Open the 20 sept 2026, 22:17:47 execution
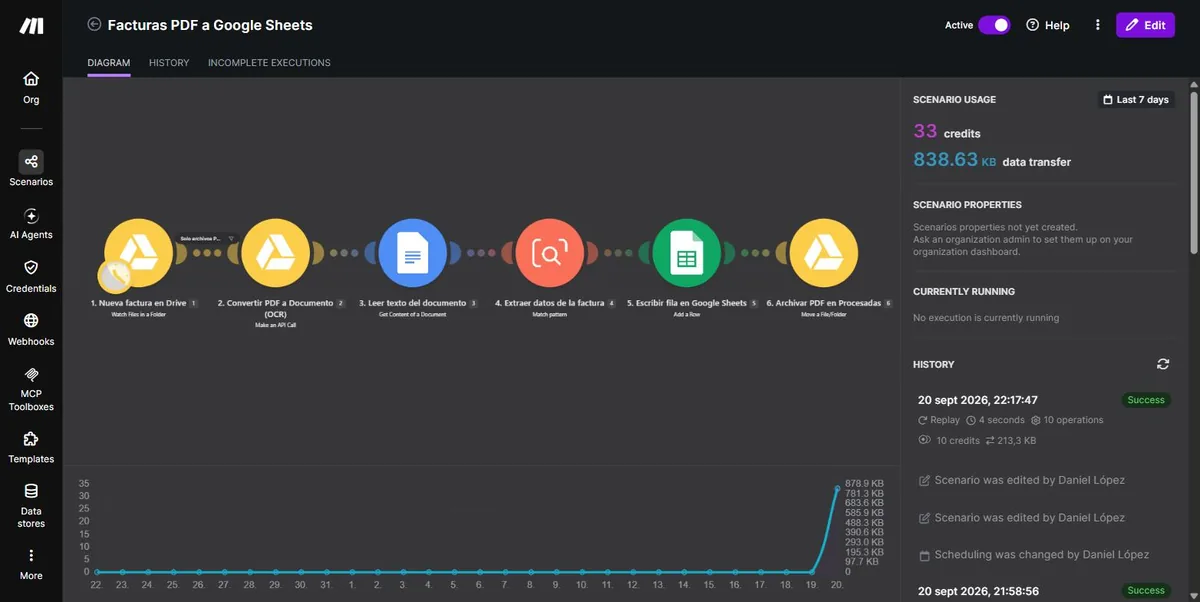Image resolution: width=1200 pixels, height=602 pixels. pyautogui.click(x=978, y=400)
